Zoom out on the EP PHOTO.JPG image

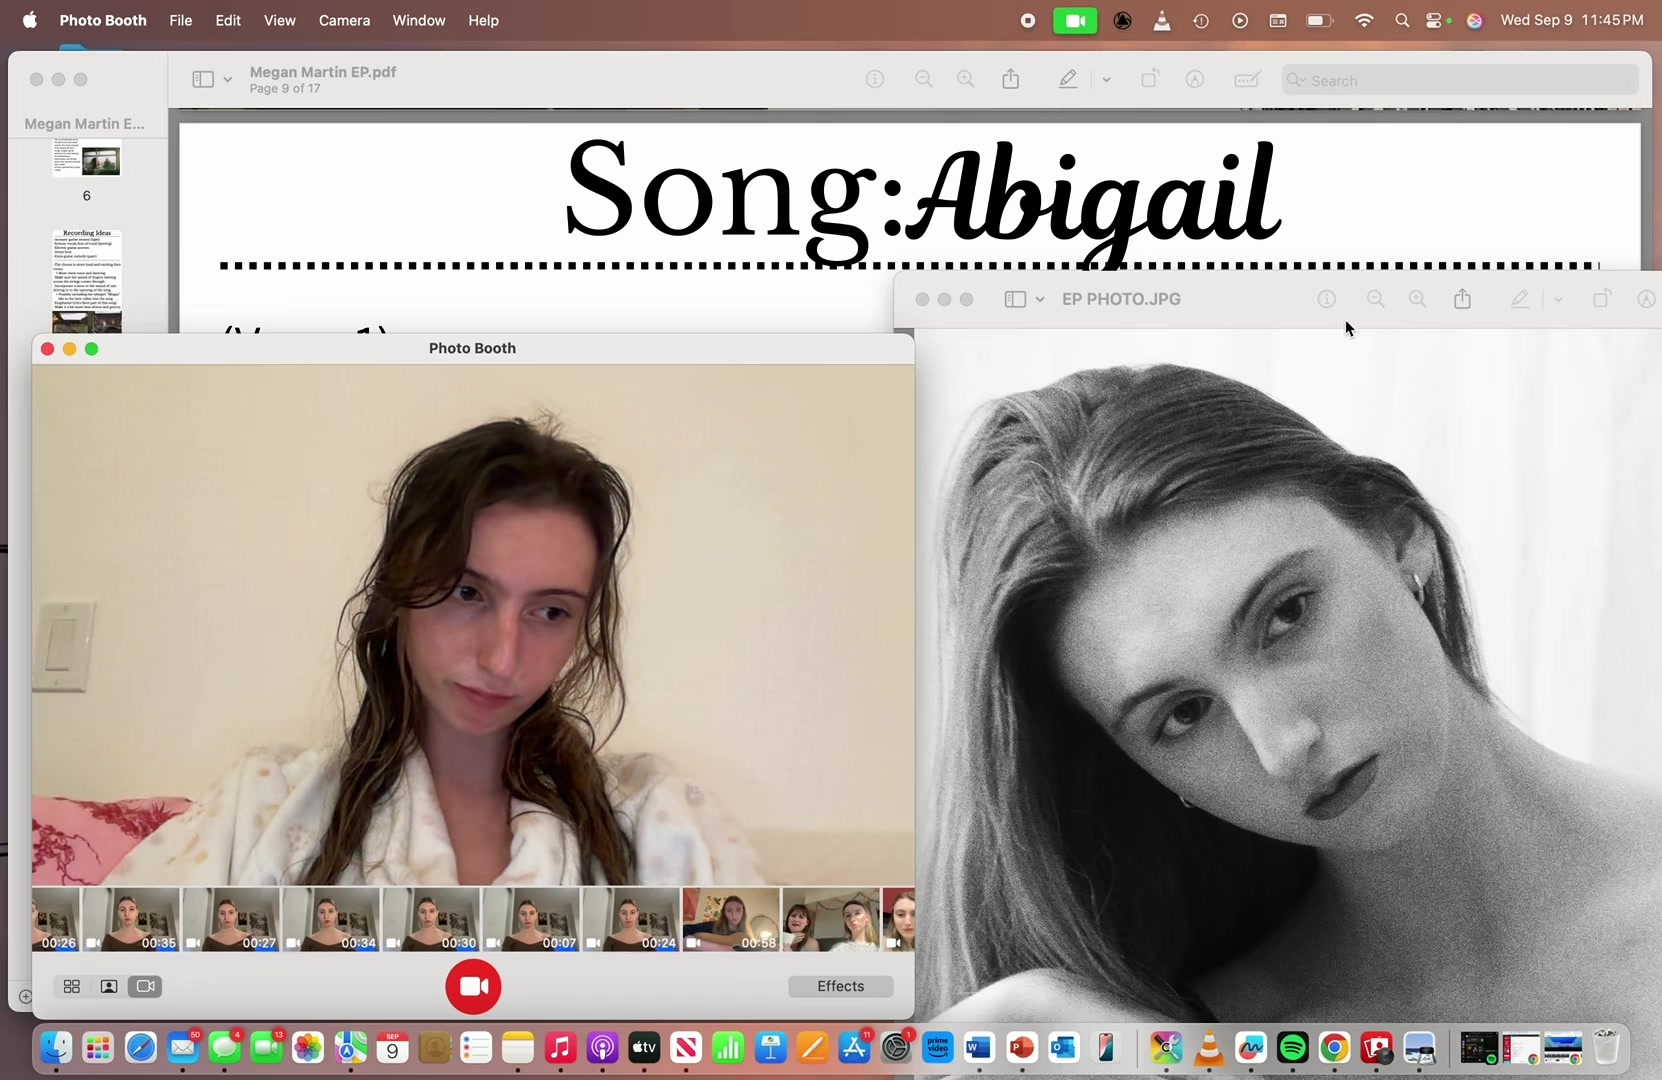click(1376, 299)
